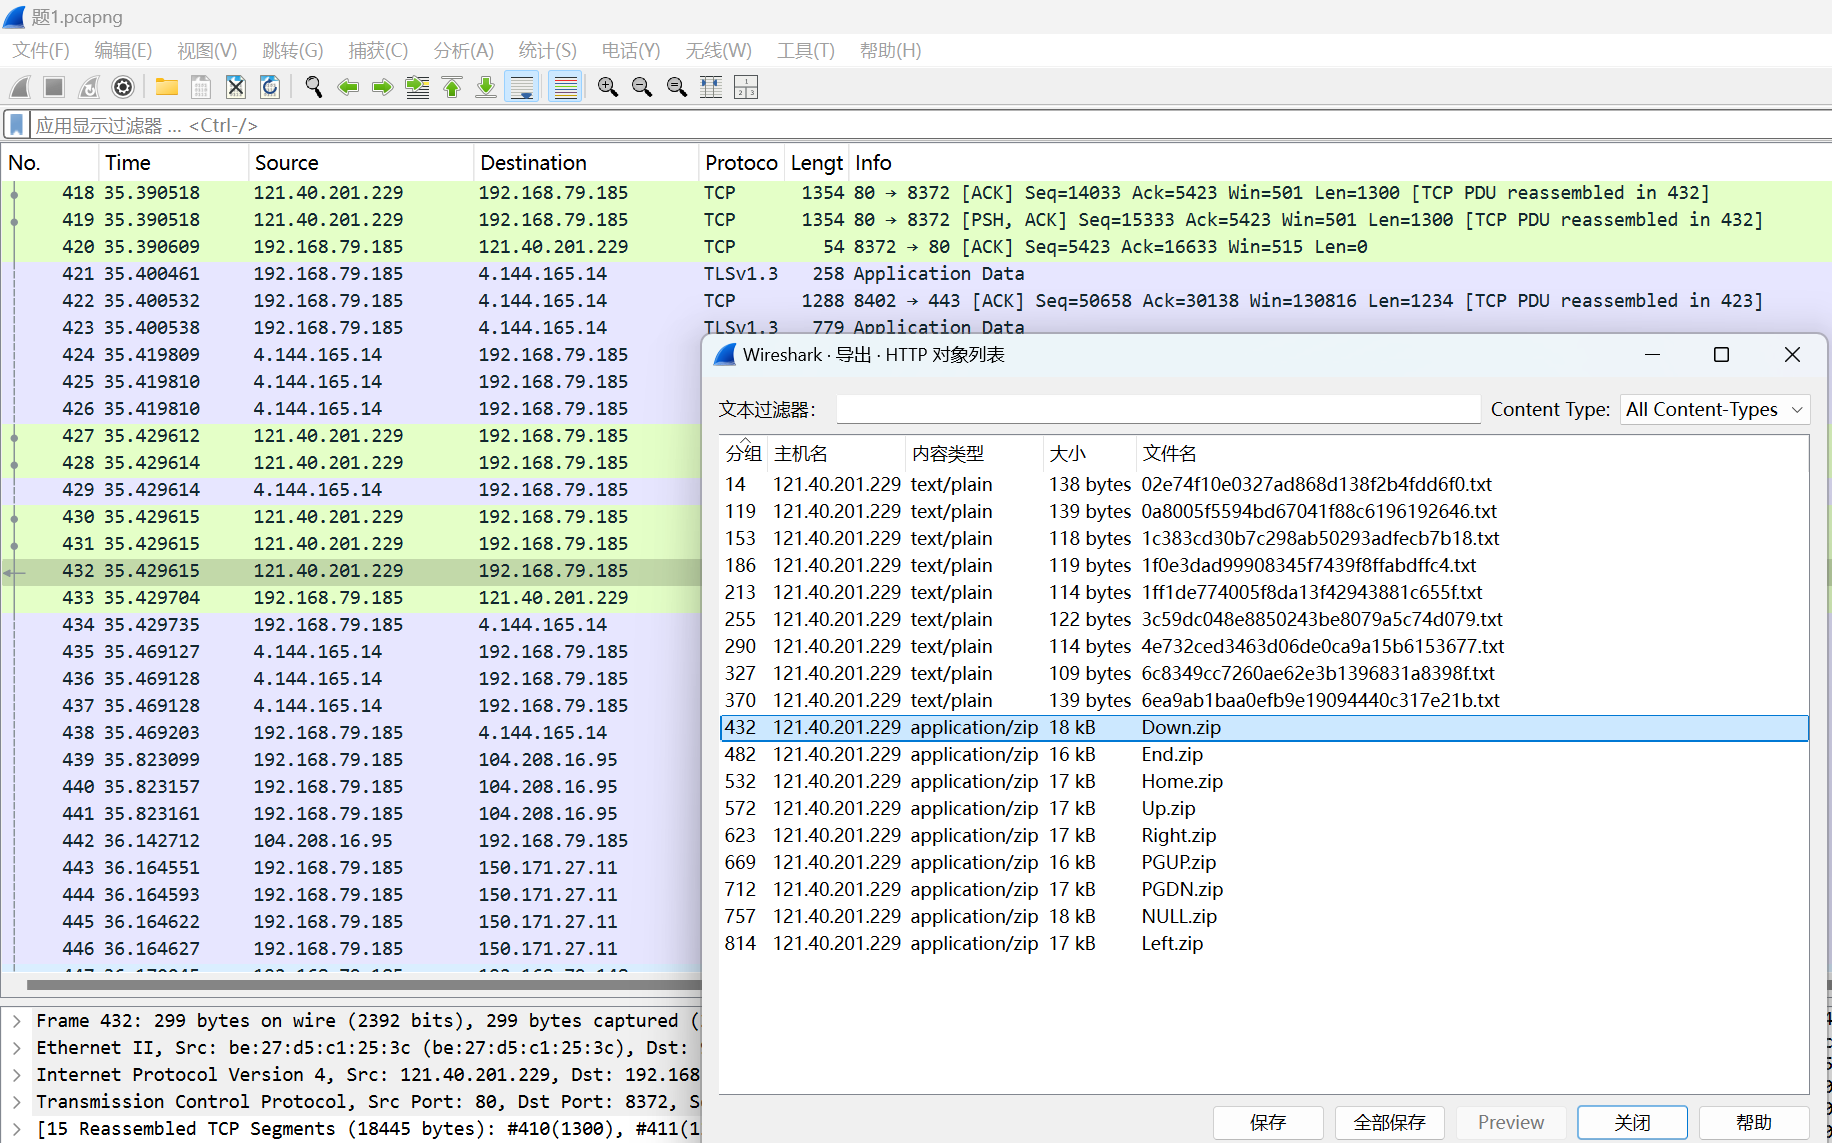Toggle auto-scroll during live capture
The image size is (1832, 1143).
[x=522, y=87]
